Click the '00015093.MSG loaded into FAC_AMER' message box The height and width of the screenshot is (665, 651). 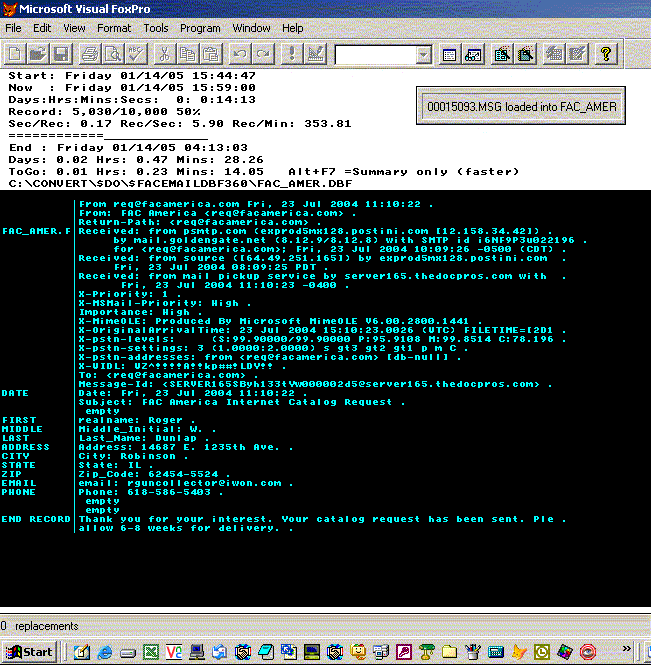click(521, 106)
